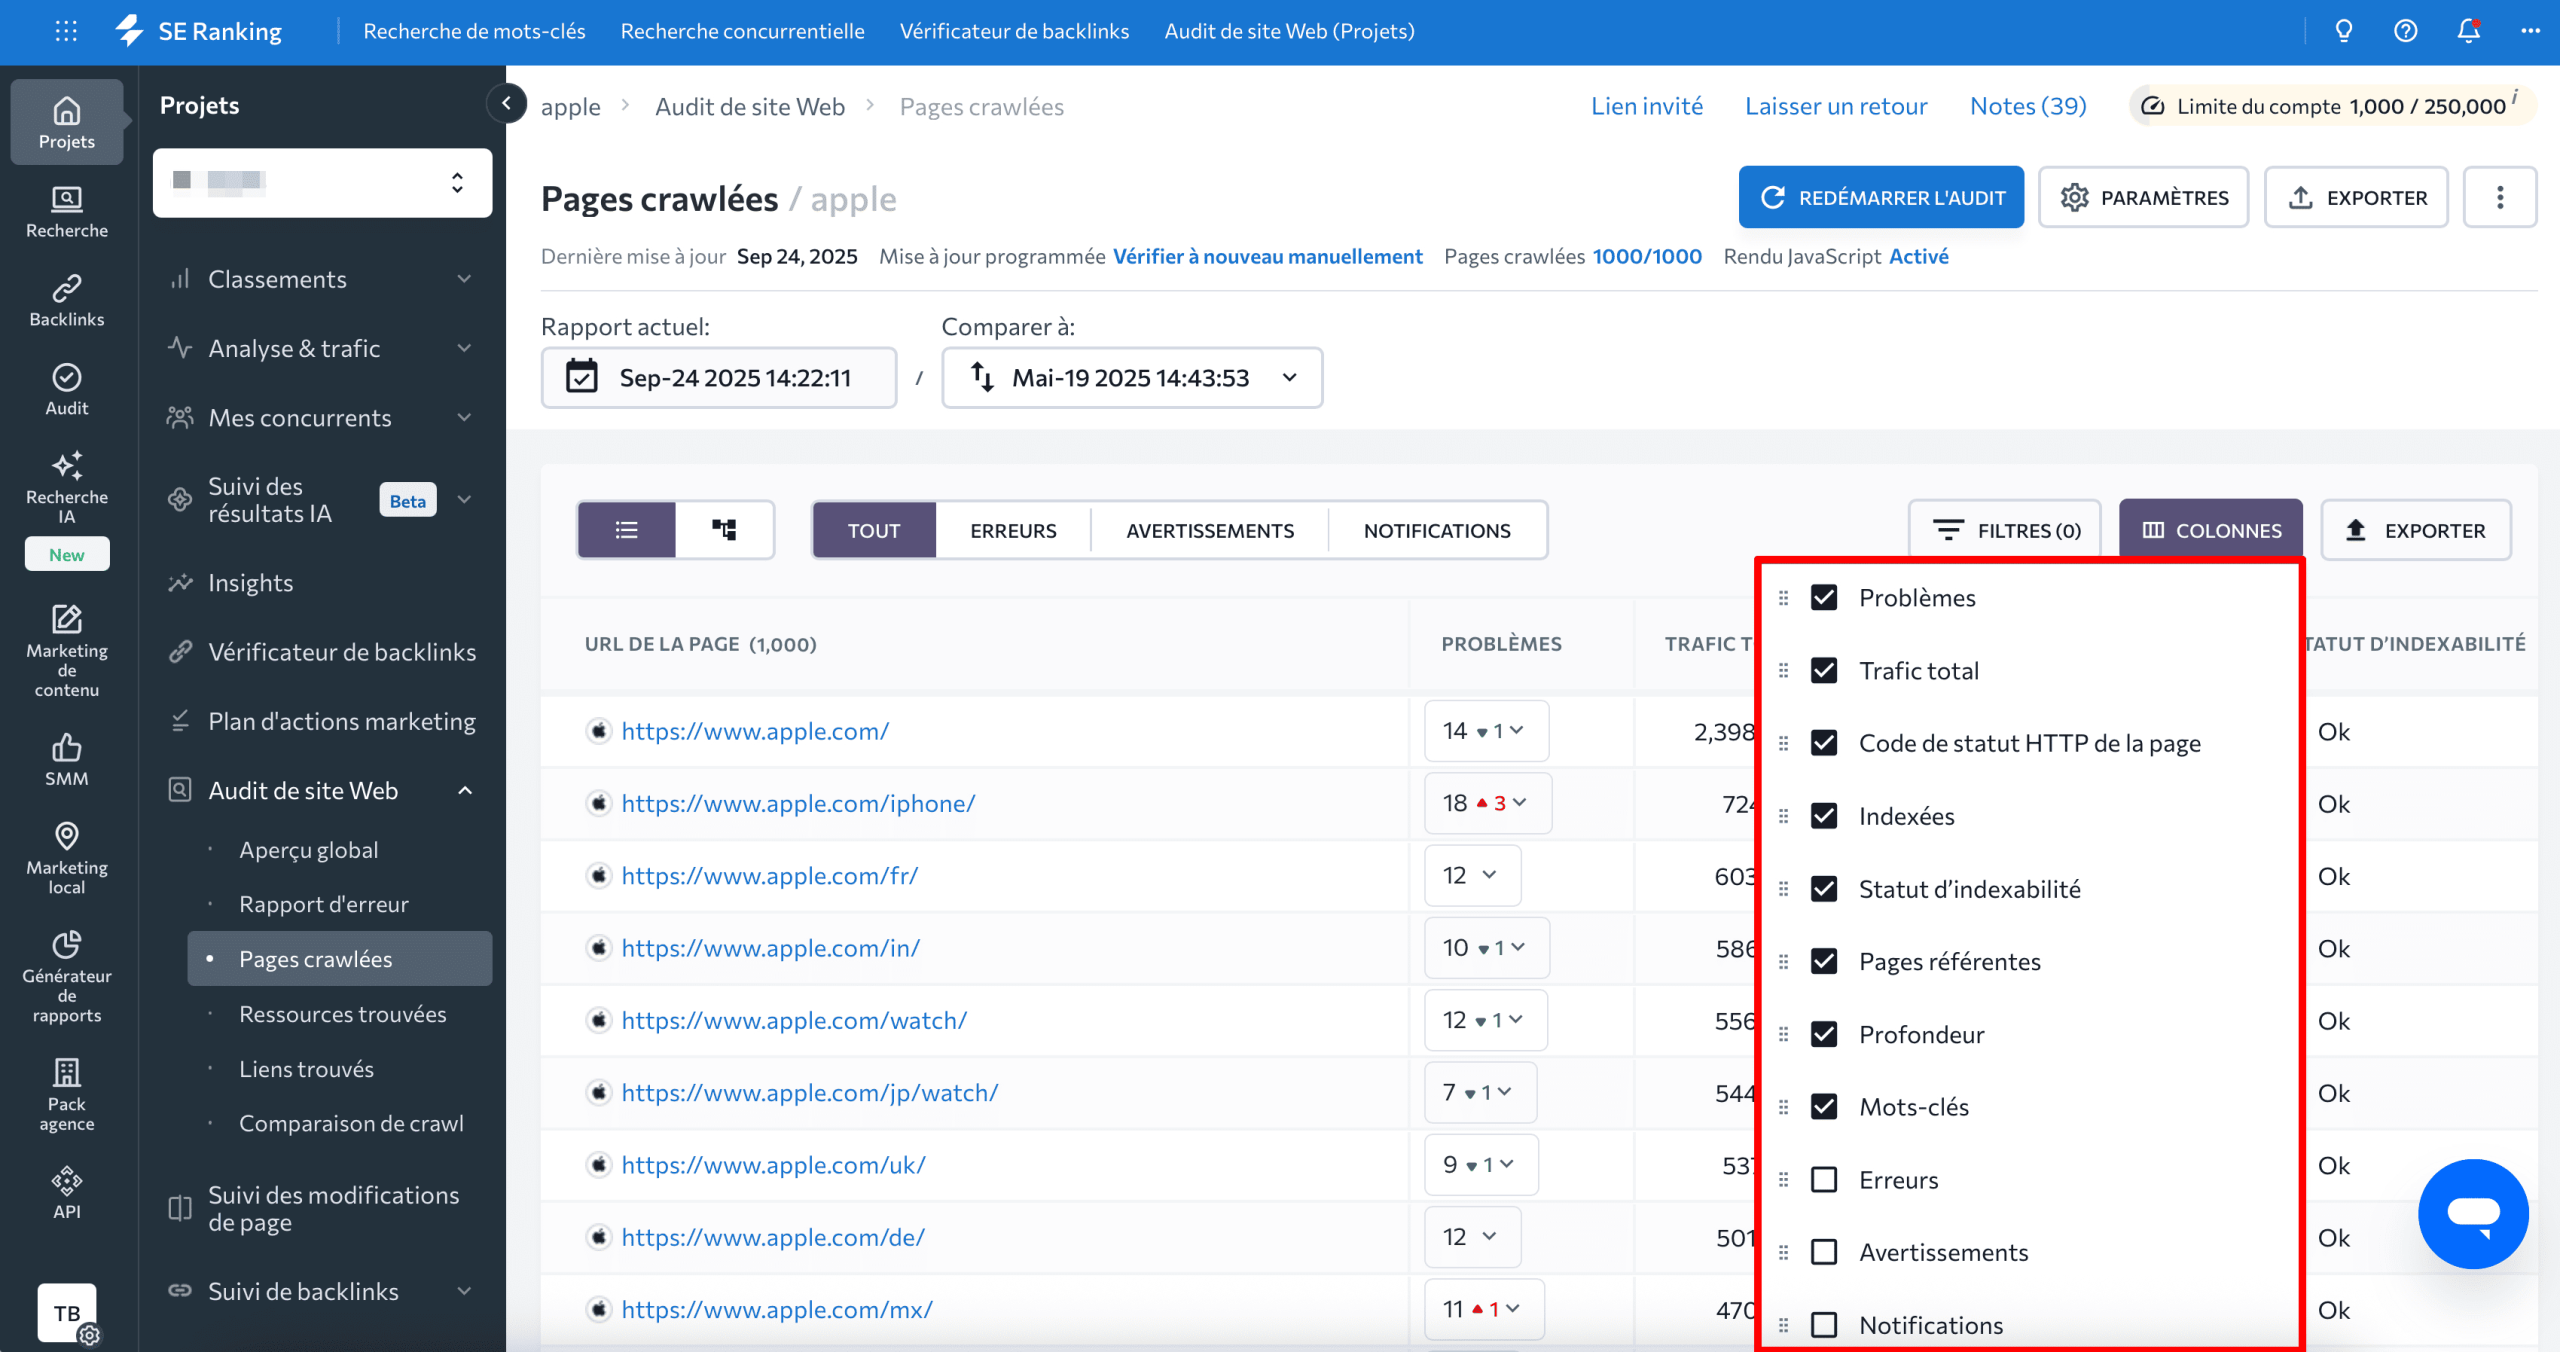2560x1352 pixels.
Task: Open the apps grid menu icon
Action: click(x=66, y=31)
